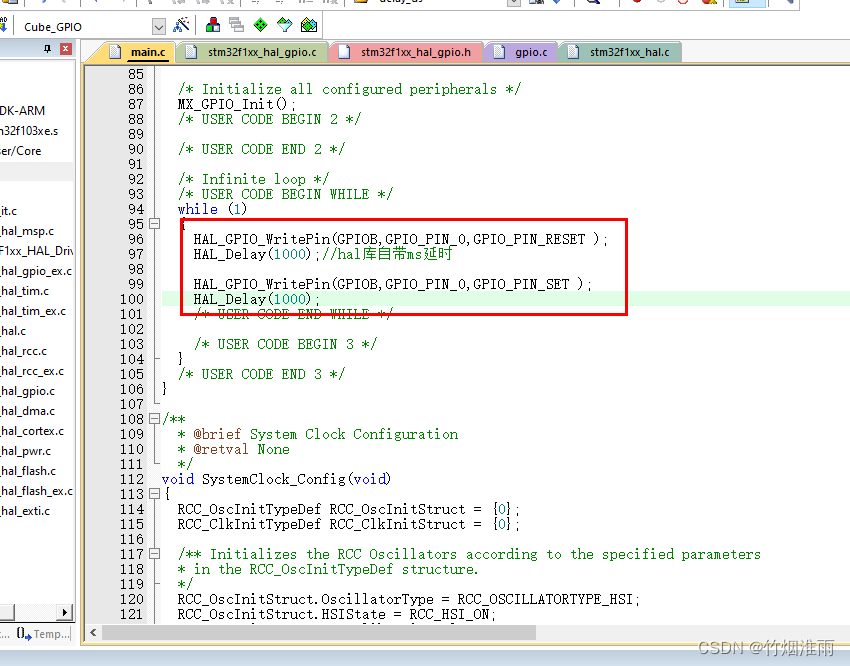Viewport: 850px width, 666px height.
Task: Select hal_flash.c in project tree
Action: 28,471
